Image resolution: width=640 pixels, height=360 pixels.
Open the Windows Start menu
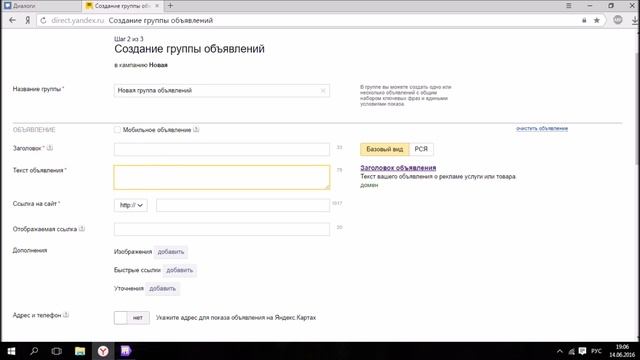click(x=11, y=351)
